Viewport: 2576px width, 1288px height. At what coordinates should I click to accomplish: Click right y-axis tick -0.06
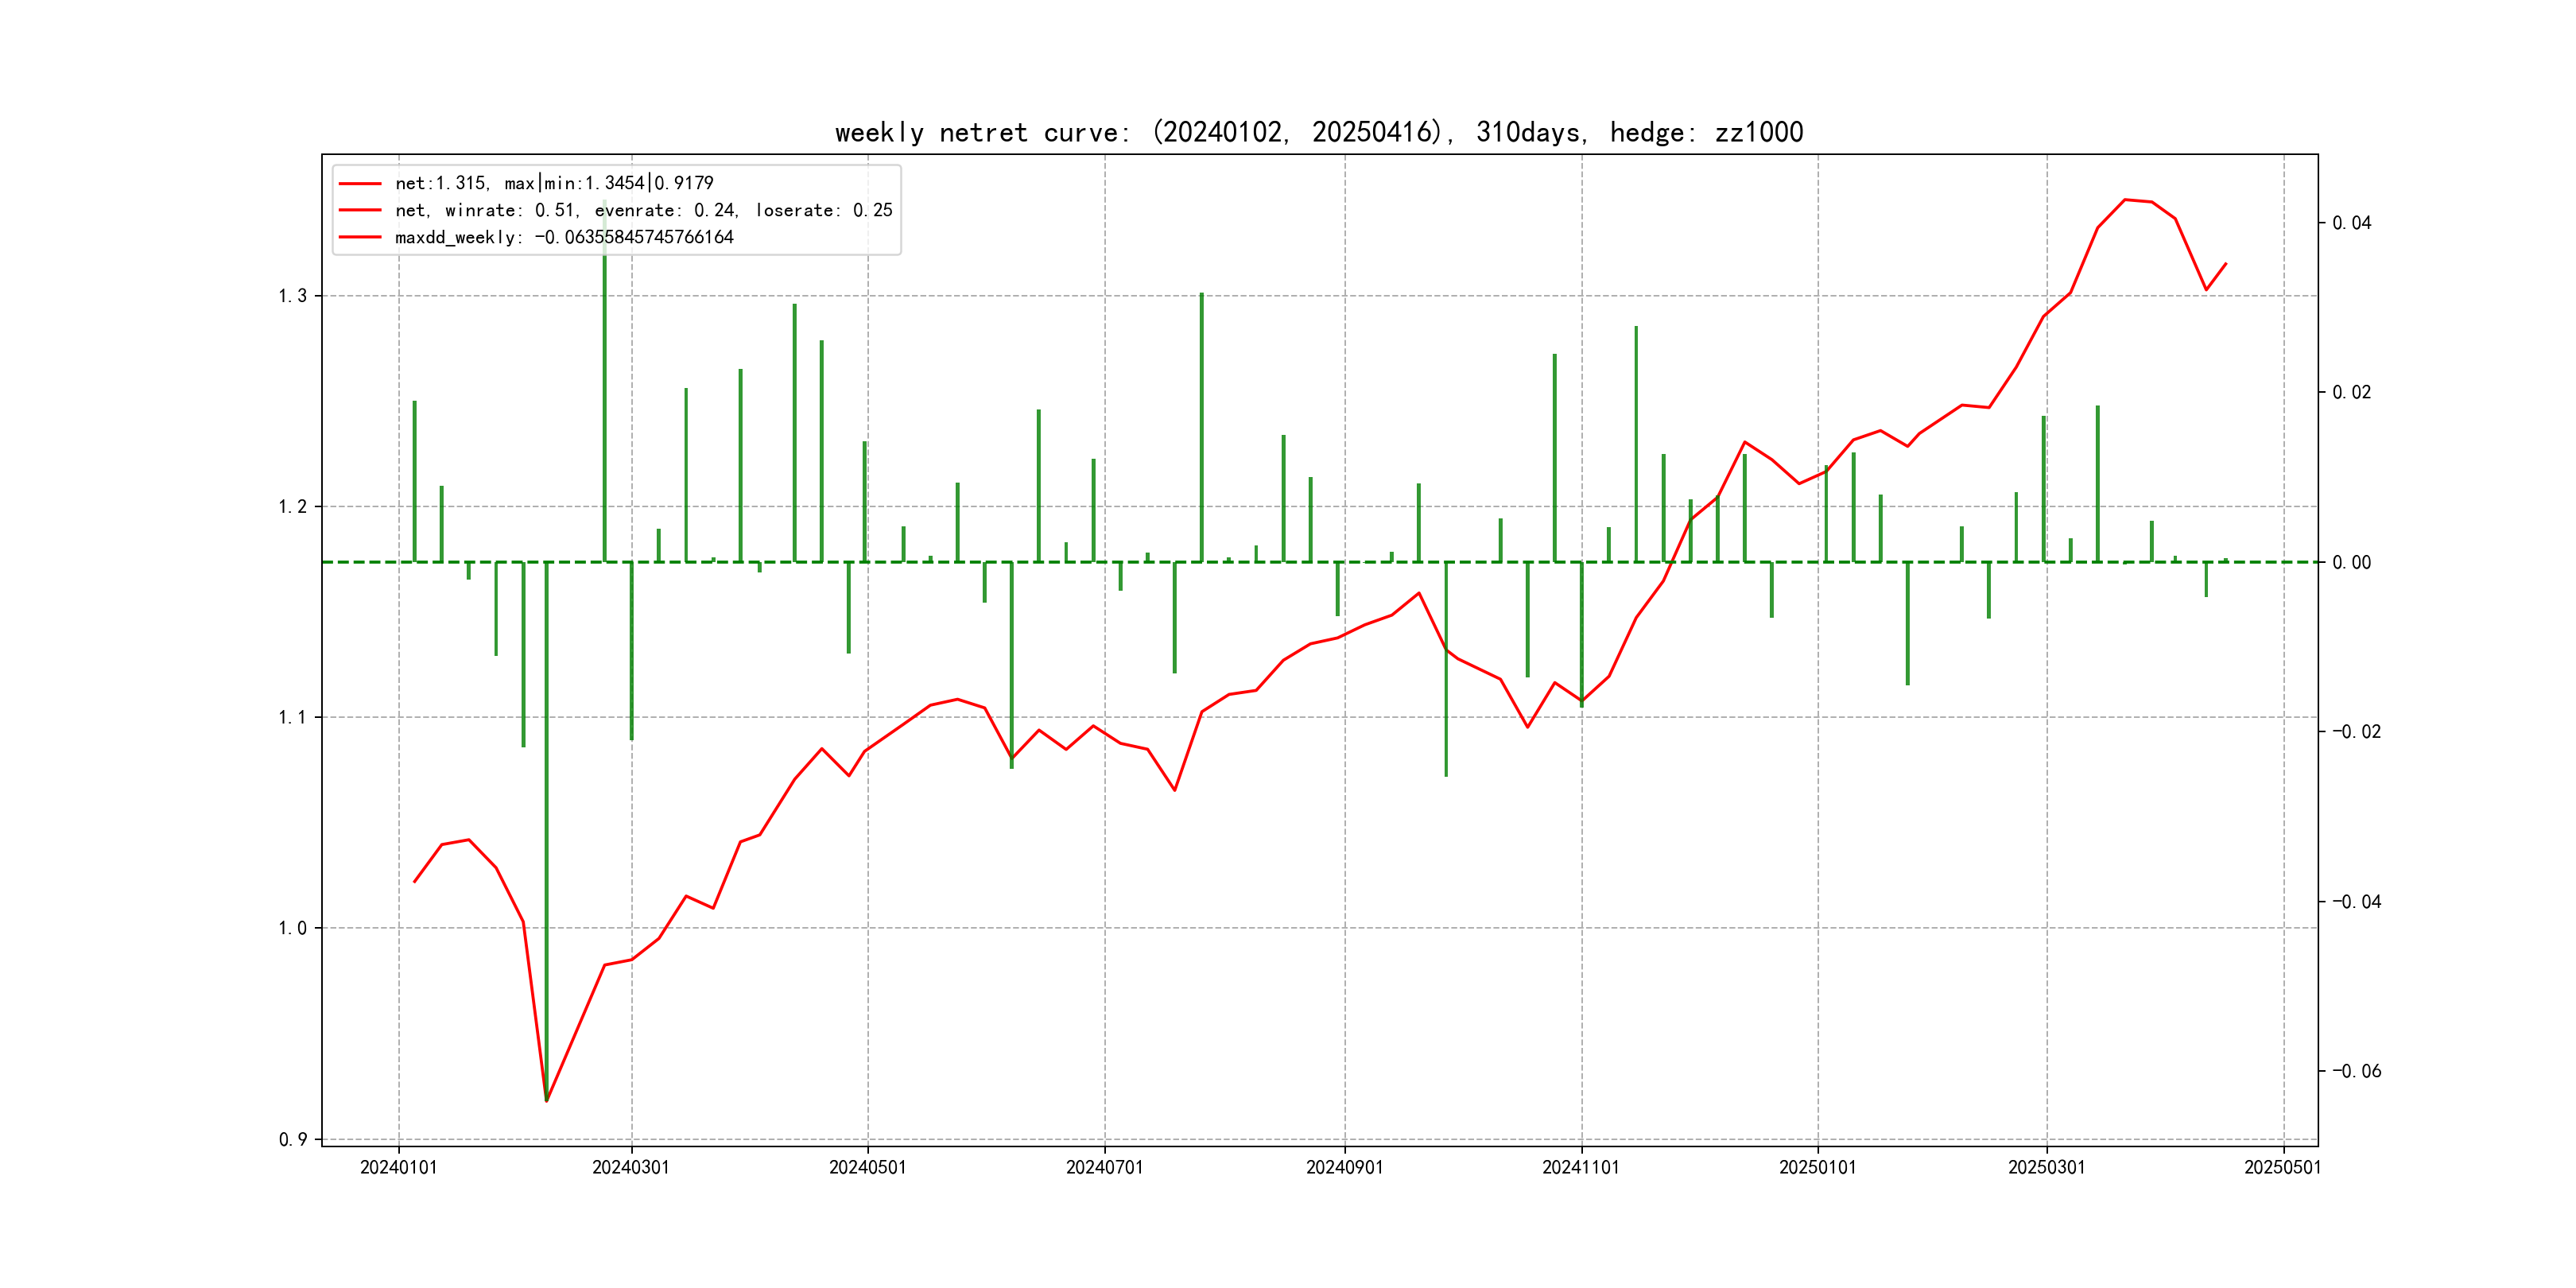point(2356,1071)
